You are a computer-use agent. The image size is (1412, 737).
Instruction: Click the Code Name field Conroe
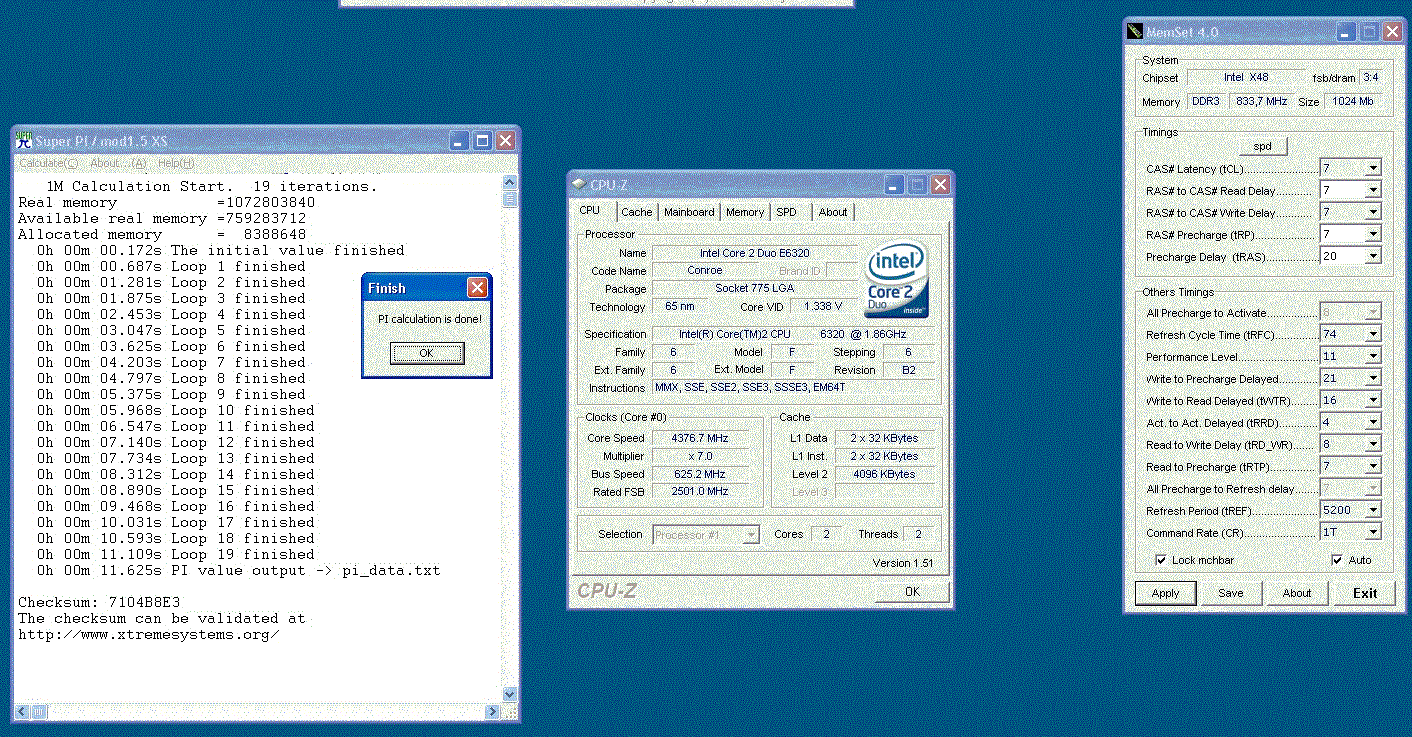pos(705,270)
